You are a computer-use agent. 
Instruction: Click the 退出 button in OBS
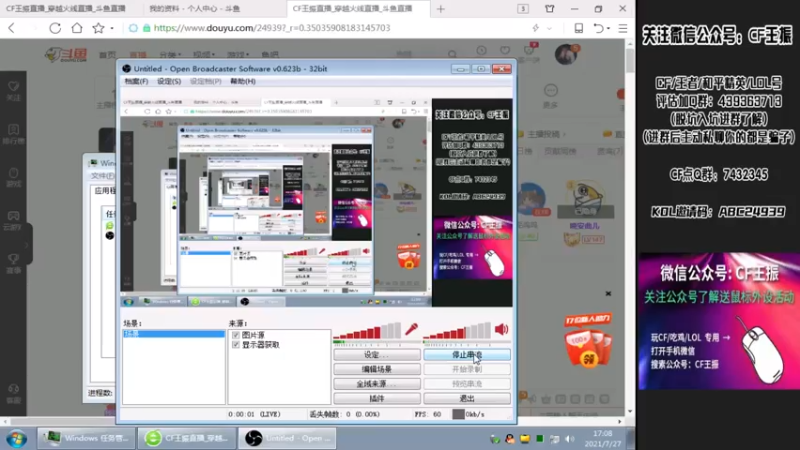click(467, 398)
